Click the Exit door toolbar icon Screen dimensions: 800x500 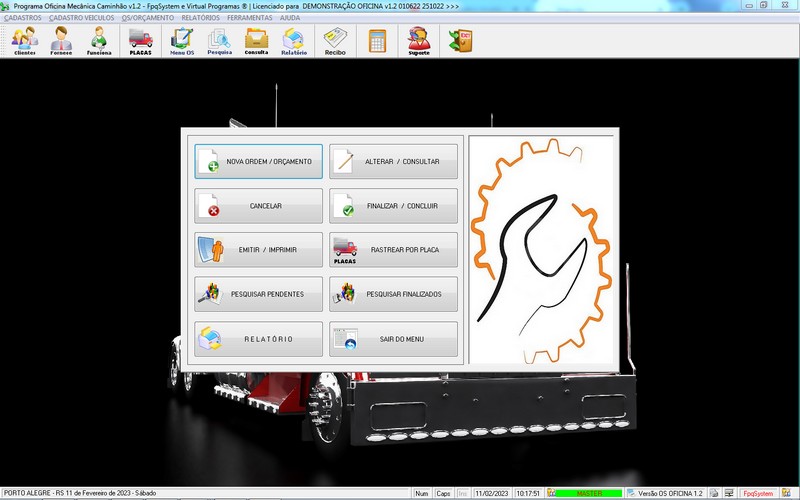461,41
